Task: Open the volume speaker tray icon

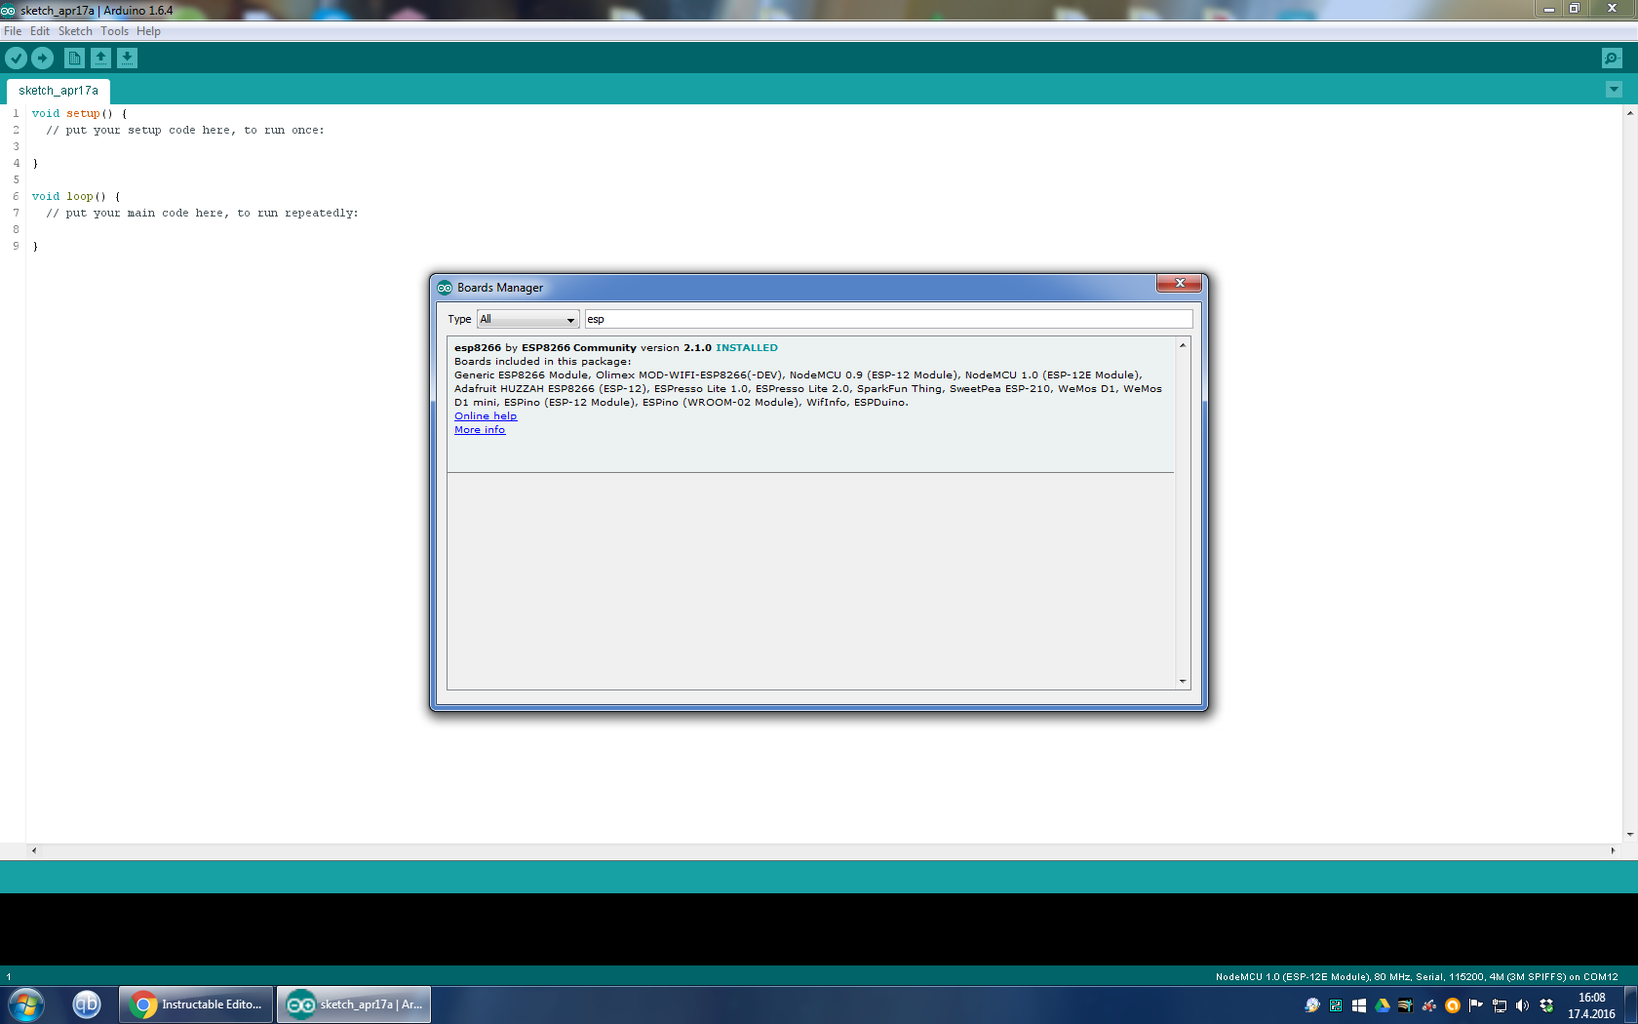Action: [x=1522, y=1005]
